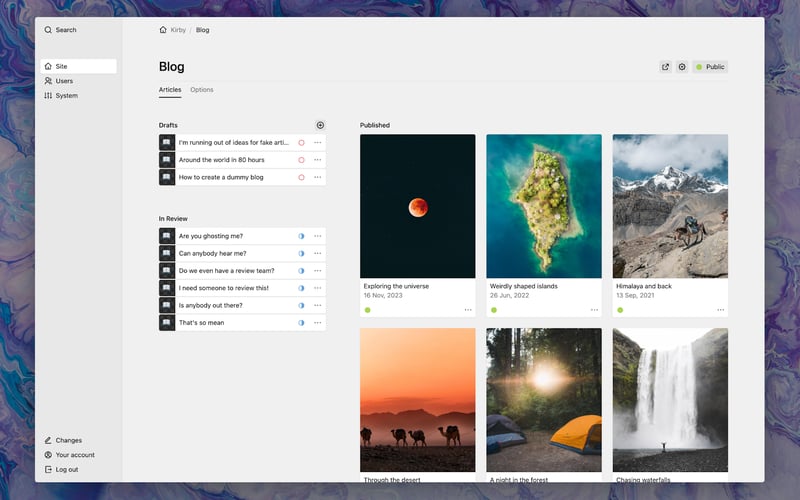800x500 pixels.
Task: Toggle draft status circle for 'How to create a dummy blog'
Action: pyautogui.click(x=302, y=178)
